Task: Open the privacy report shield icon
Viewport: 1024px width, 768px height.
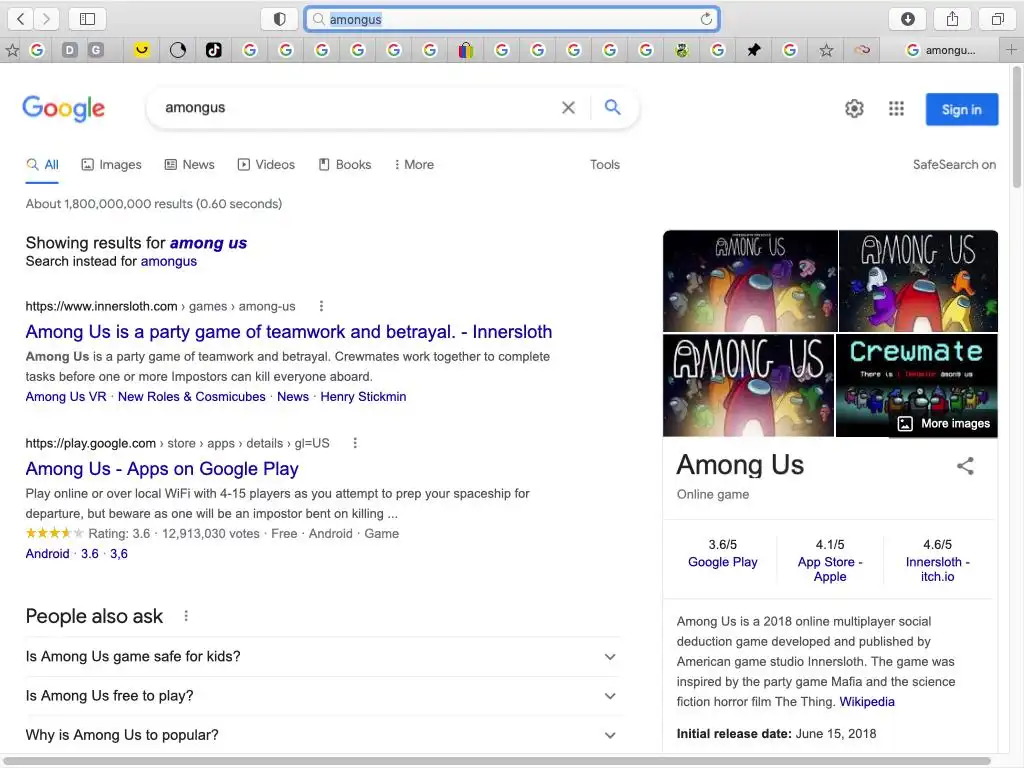Action: [x=280, y=19]
